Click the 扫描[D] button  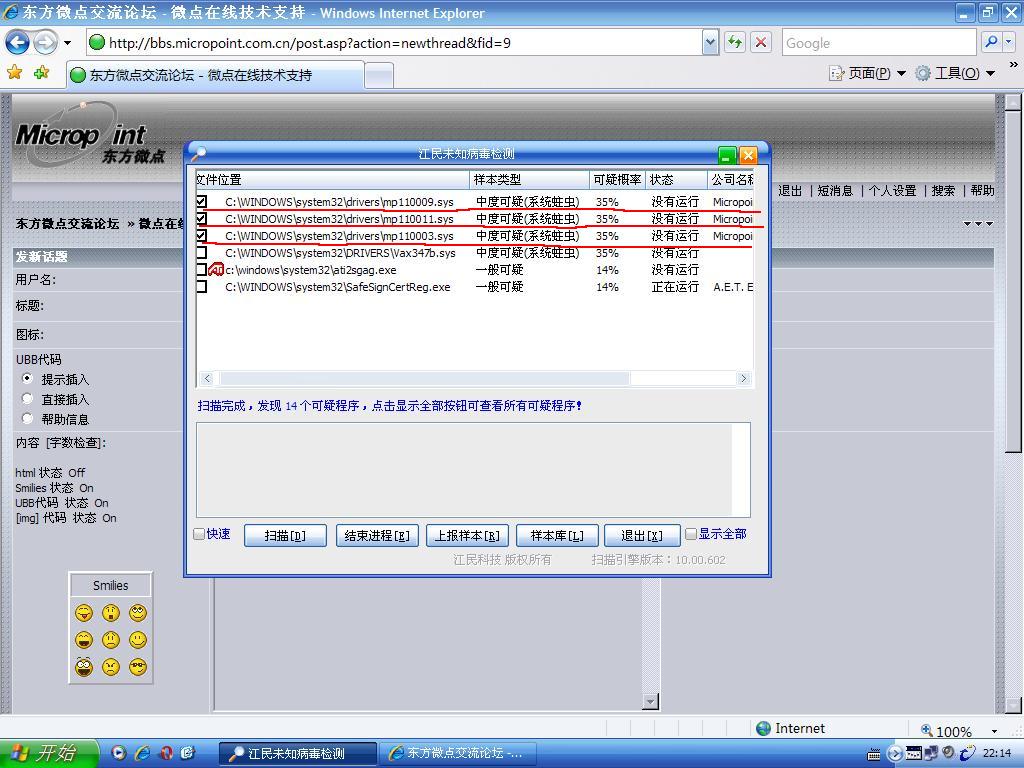[x=285, y=536]
